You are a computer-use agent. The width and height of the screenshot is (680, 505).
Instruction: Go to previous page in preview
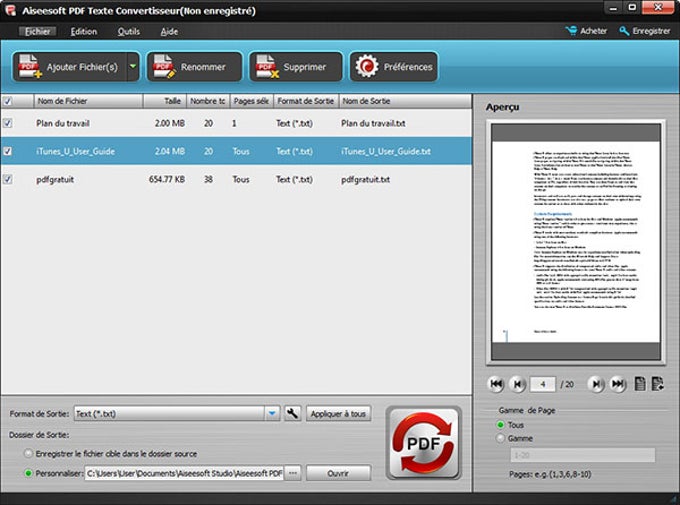point(517,384)
